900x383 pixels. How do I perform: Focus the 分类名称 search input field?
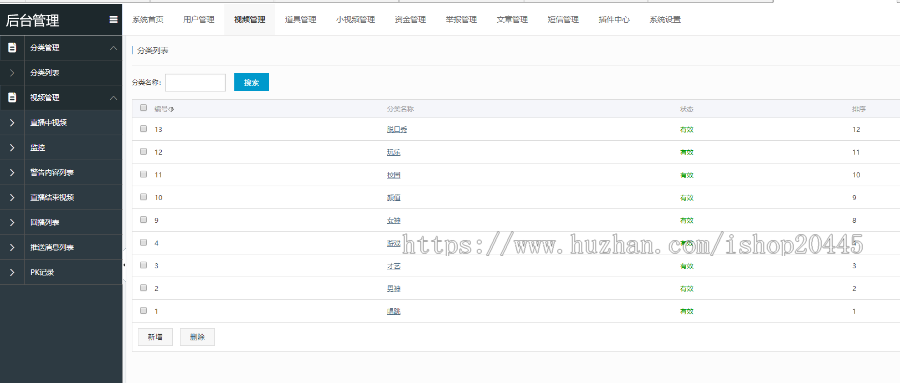click(x=195, y=82)
